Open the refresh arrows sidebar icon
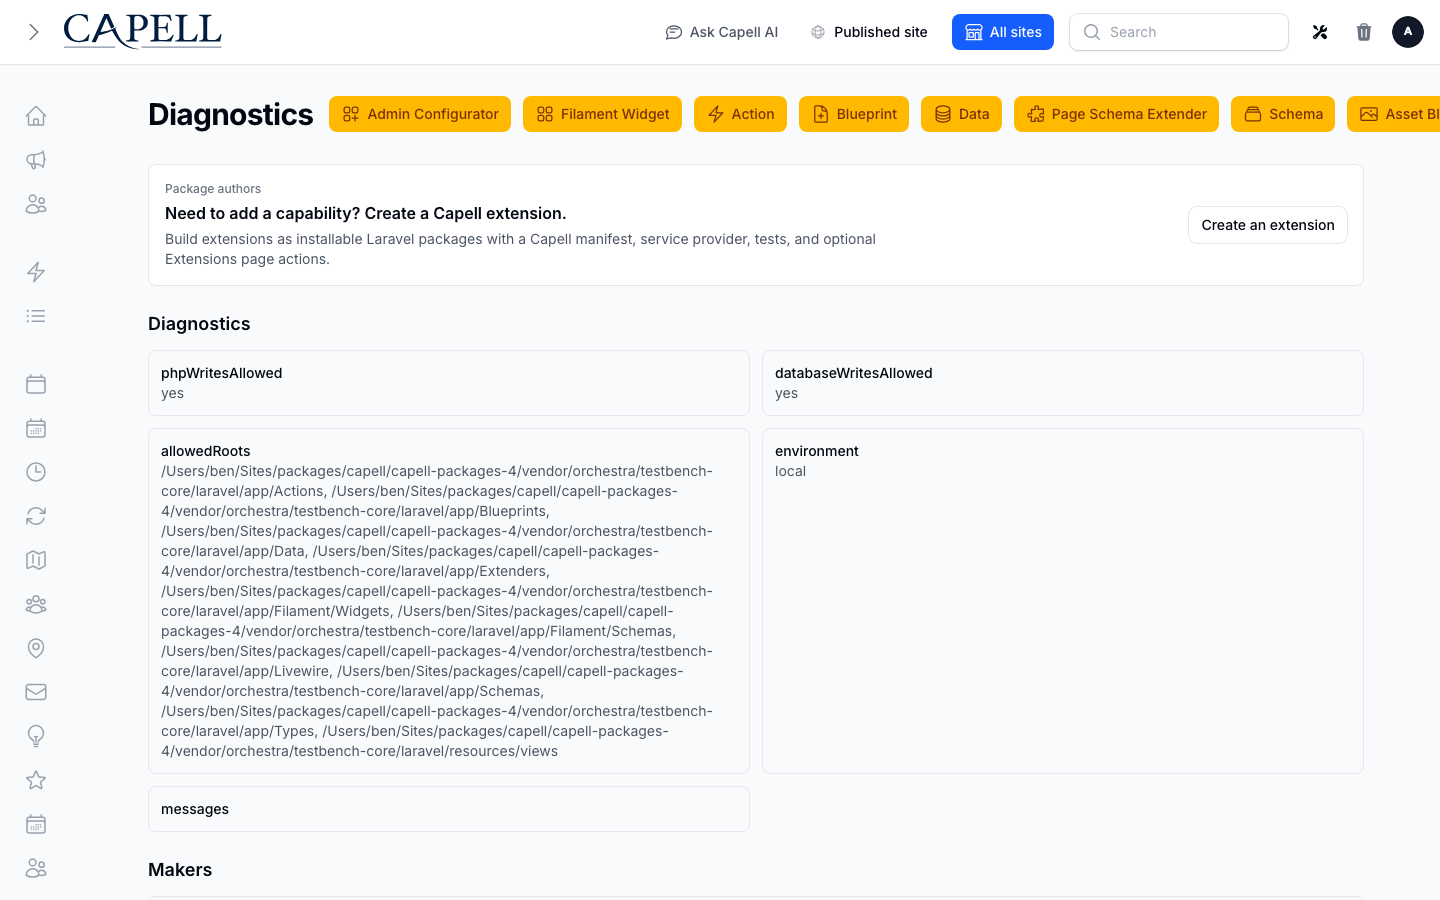Screen dimensions: 1440x900 (36, 516)
